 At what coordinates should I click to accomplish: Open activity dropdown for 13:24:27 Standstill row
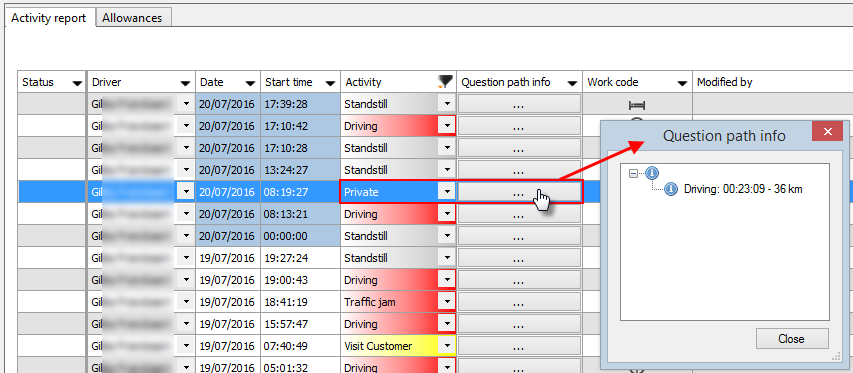[447, 170]
